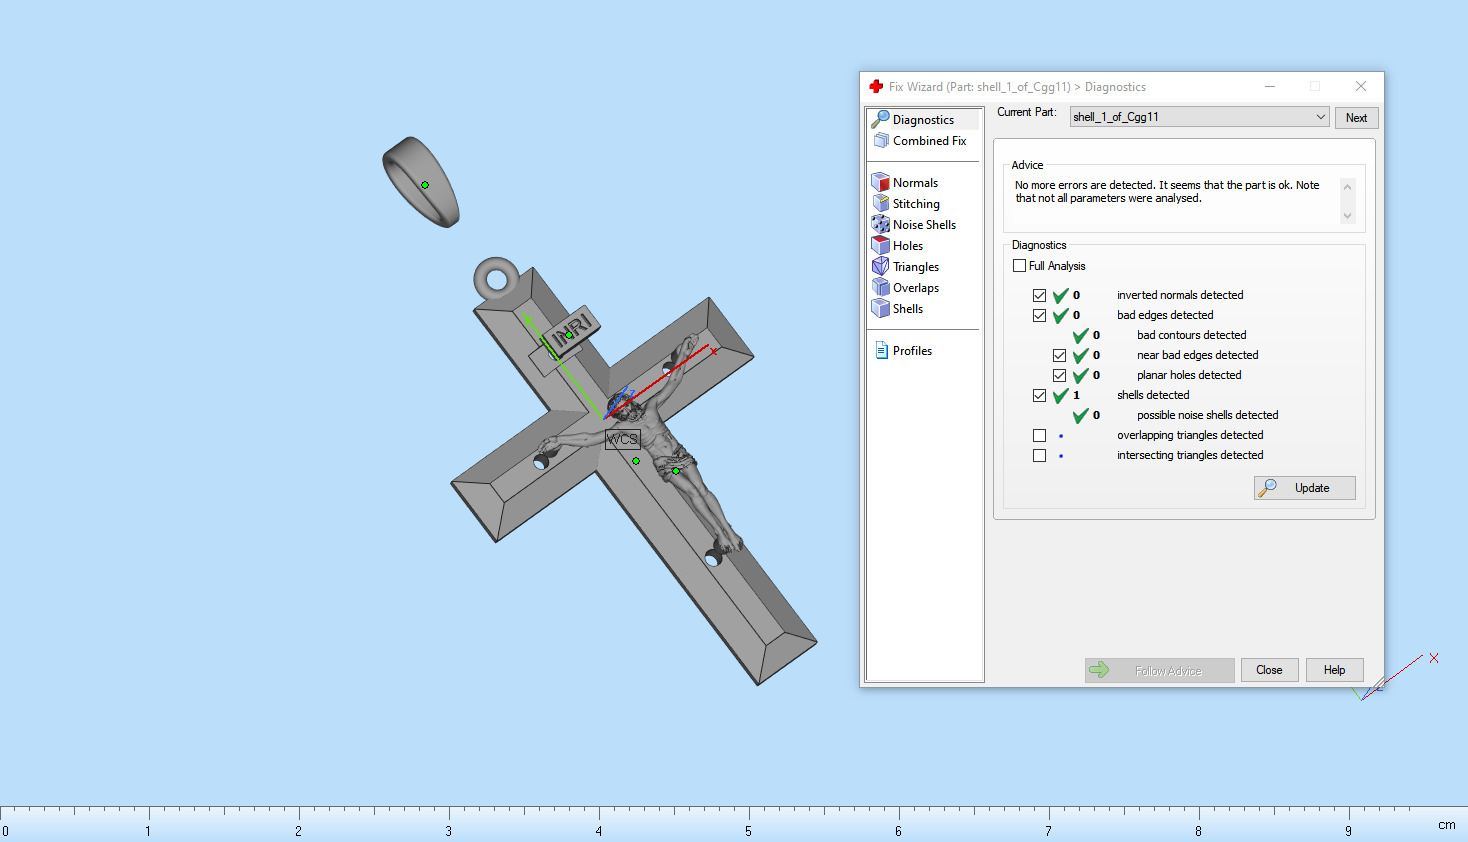Go to the Shells page label
The image size is (1468, 842).
tap(908, 309)
